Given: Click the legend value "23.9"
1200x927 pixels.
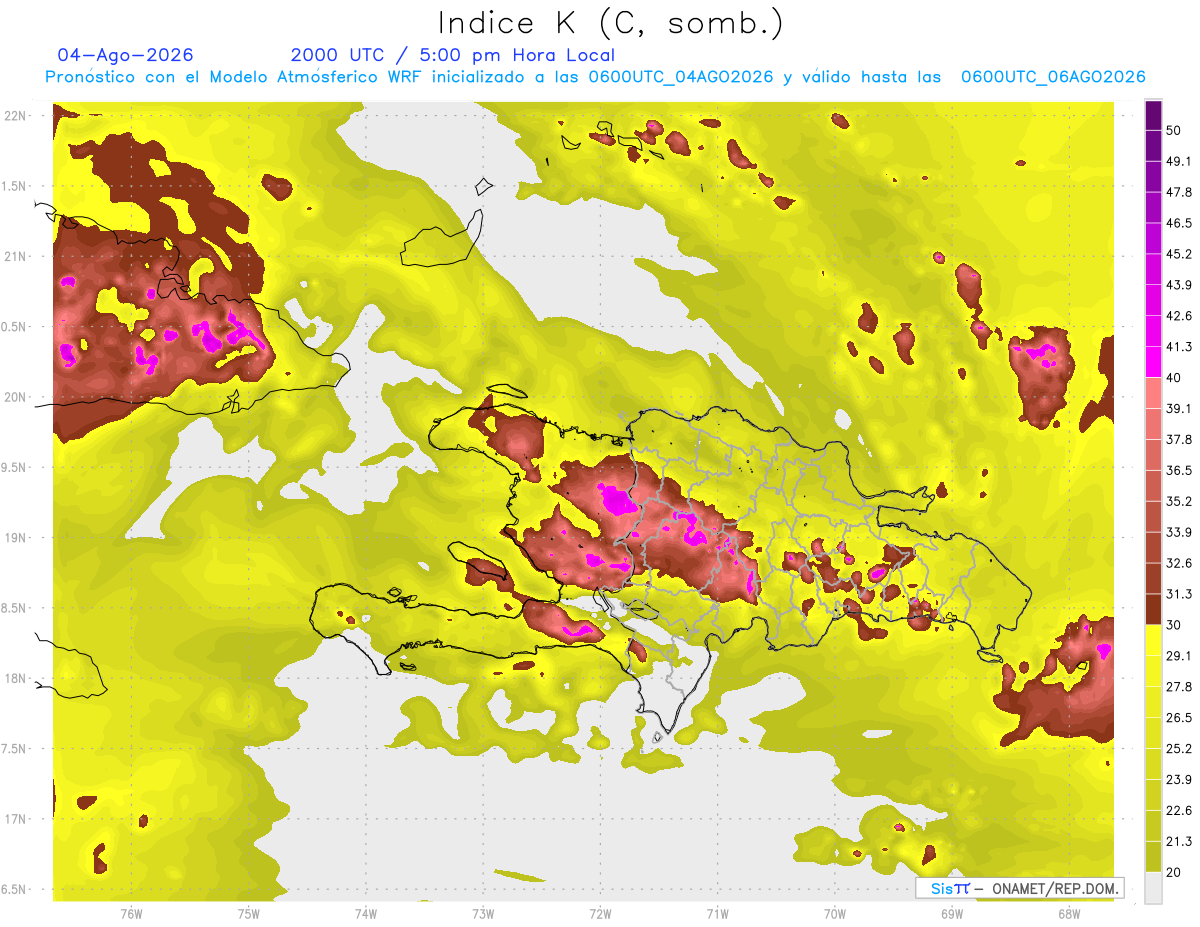Looking at the screenshot, I should pos(1178,780).
